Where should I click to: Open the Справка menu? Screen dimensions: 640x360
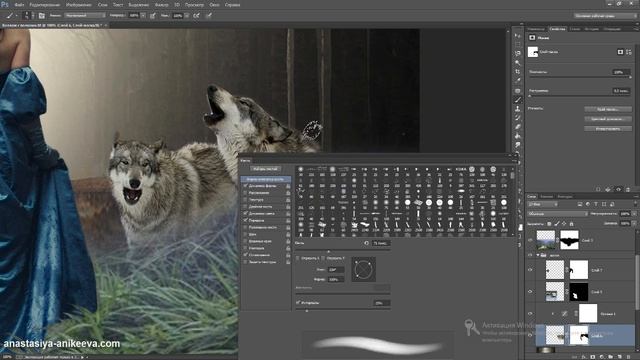tap(233, 5)
